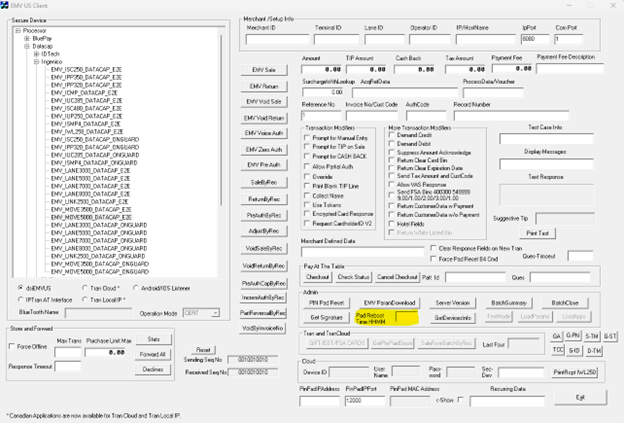Open the Operation Mode CERT dropdown
Viewport: 624px width, 423px height.
pyautogui.click(x=215, y=313)
